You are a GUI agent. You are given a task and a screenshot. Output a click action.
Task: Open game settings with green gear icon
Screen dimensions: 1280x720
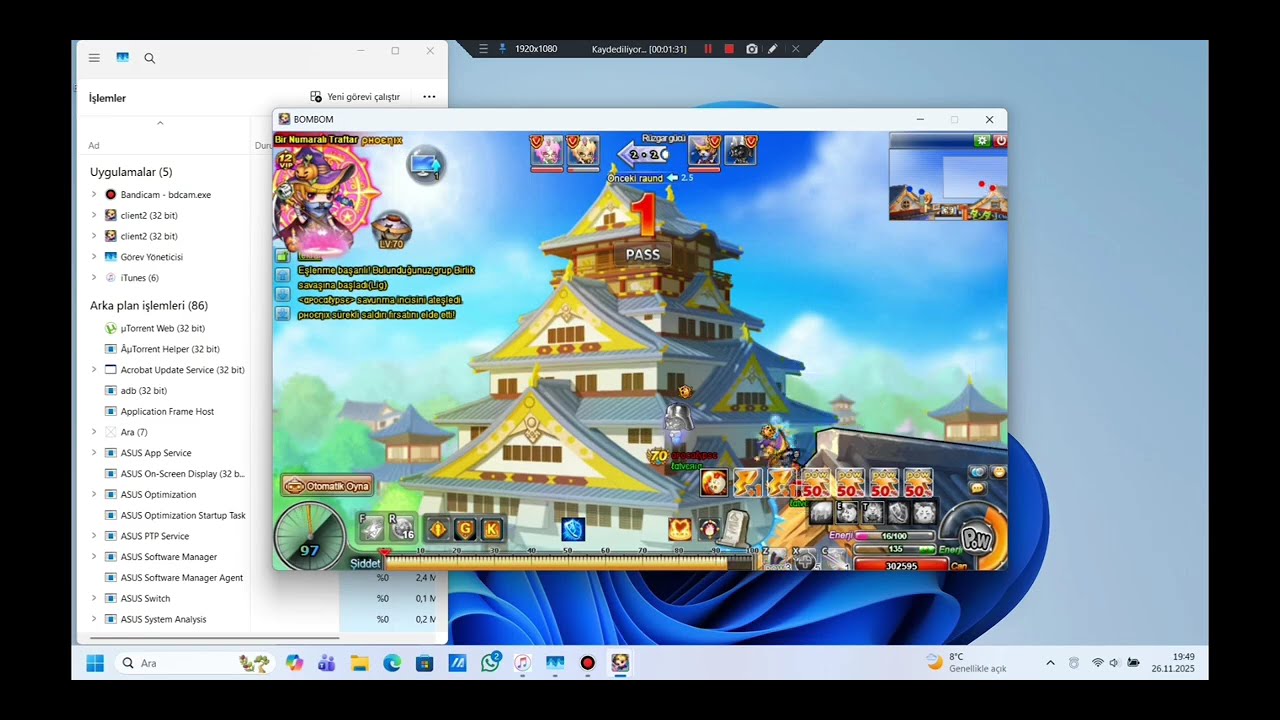[982, 141]
